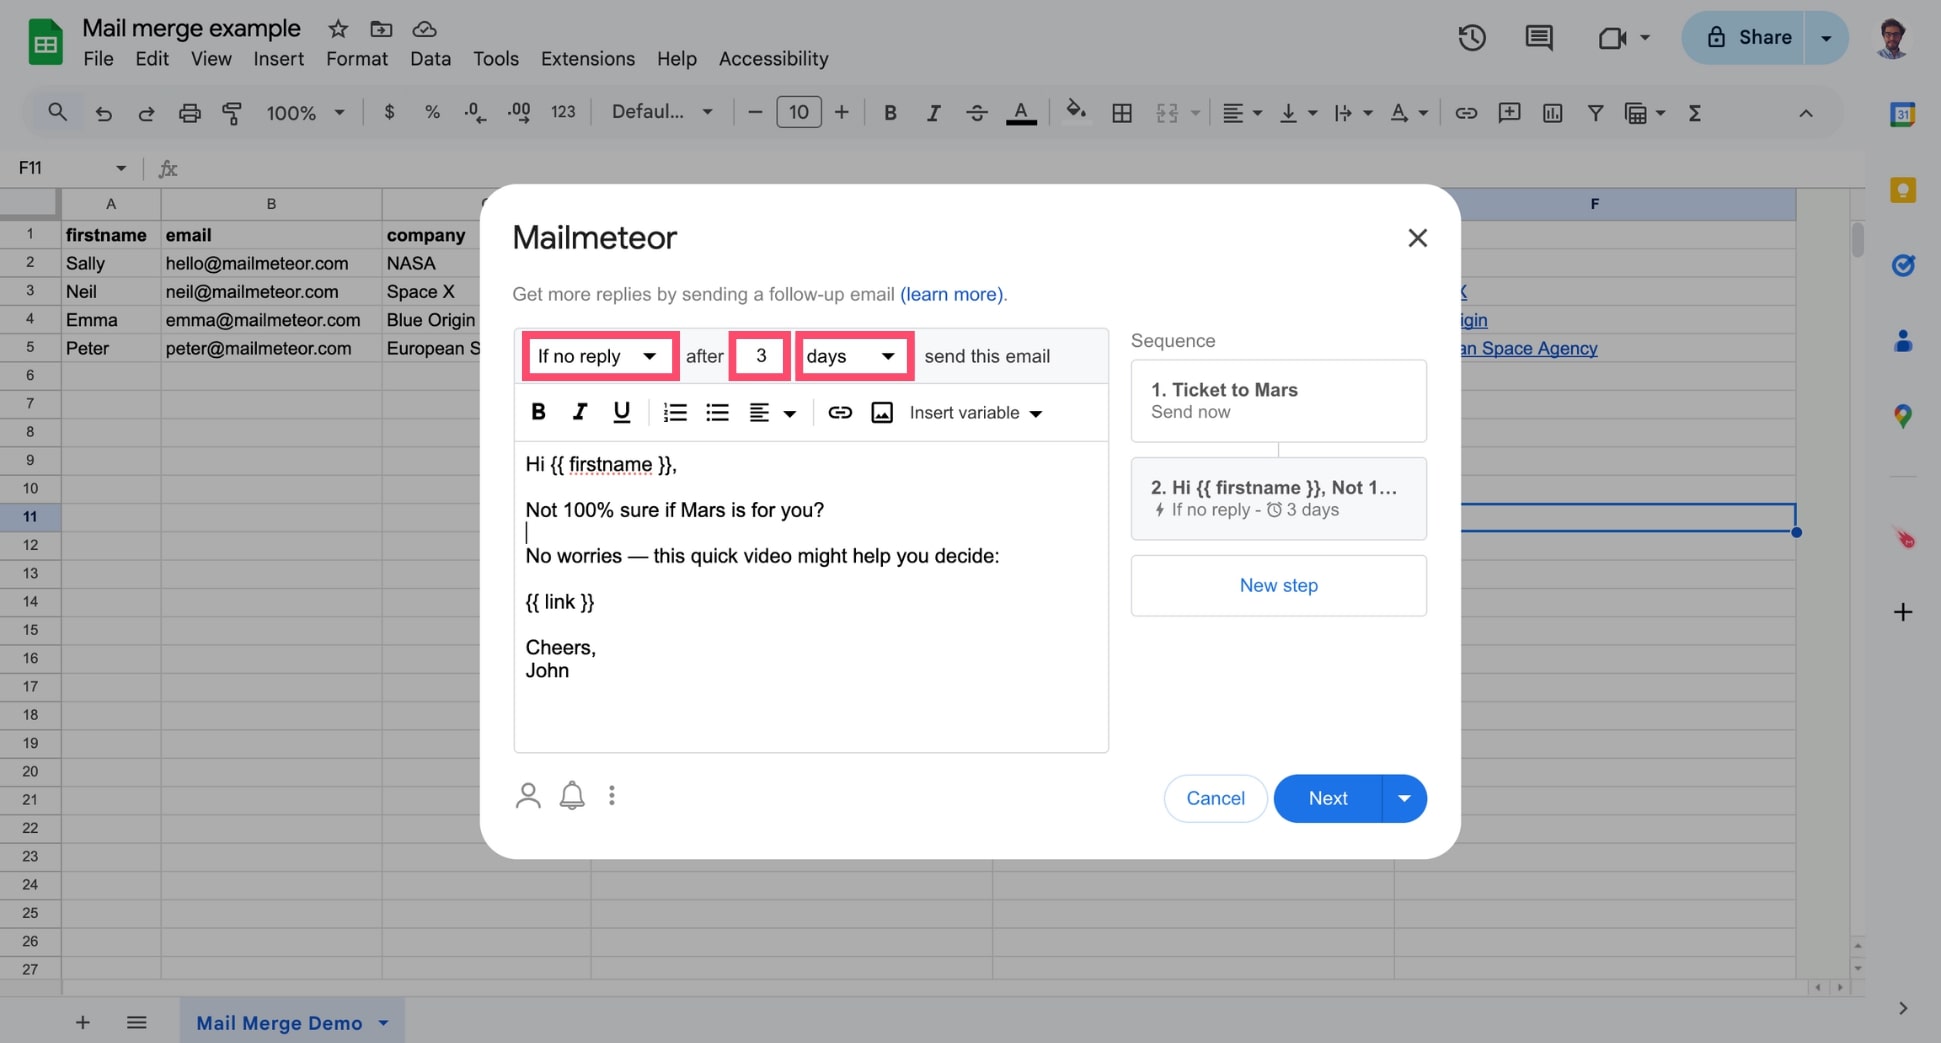Open the Extensions menu
Image resolution: width=1941 pixels, height=1043 pixels.
pyautogui.click(x=588, y=59)
